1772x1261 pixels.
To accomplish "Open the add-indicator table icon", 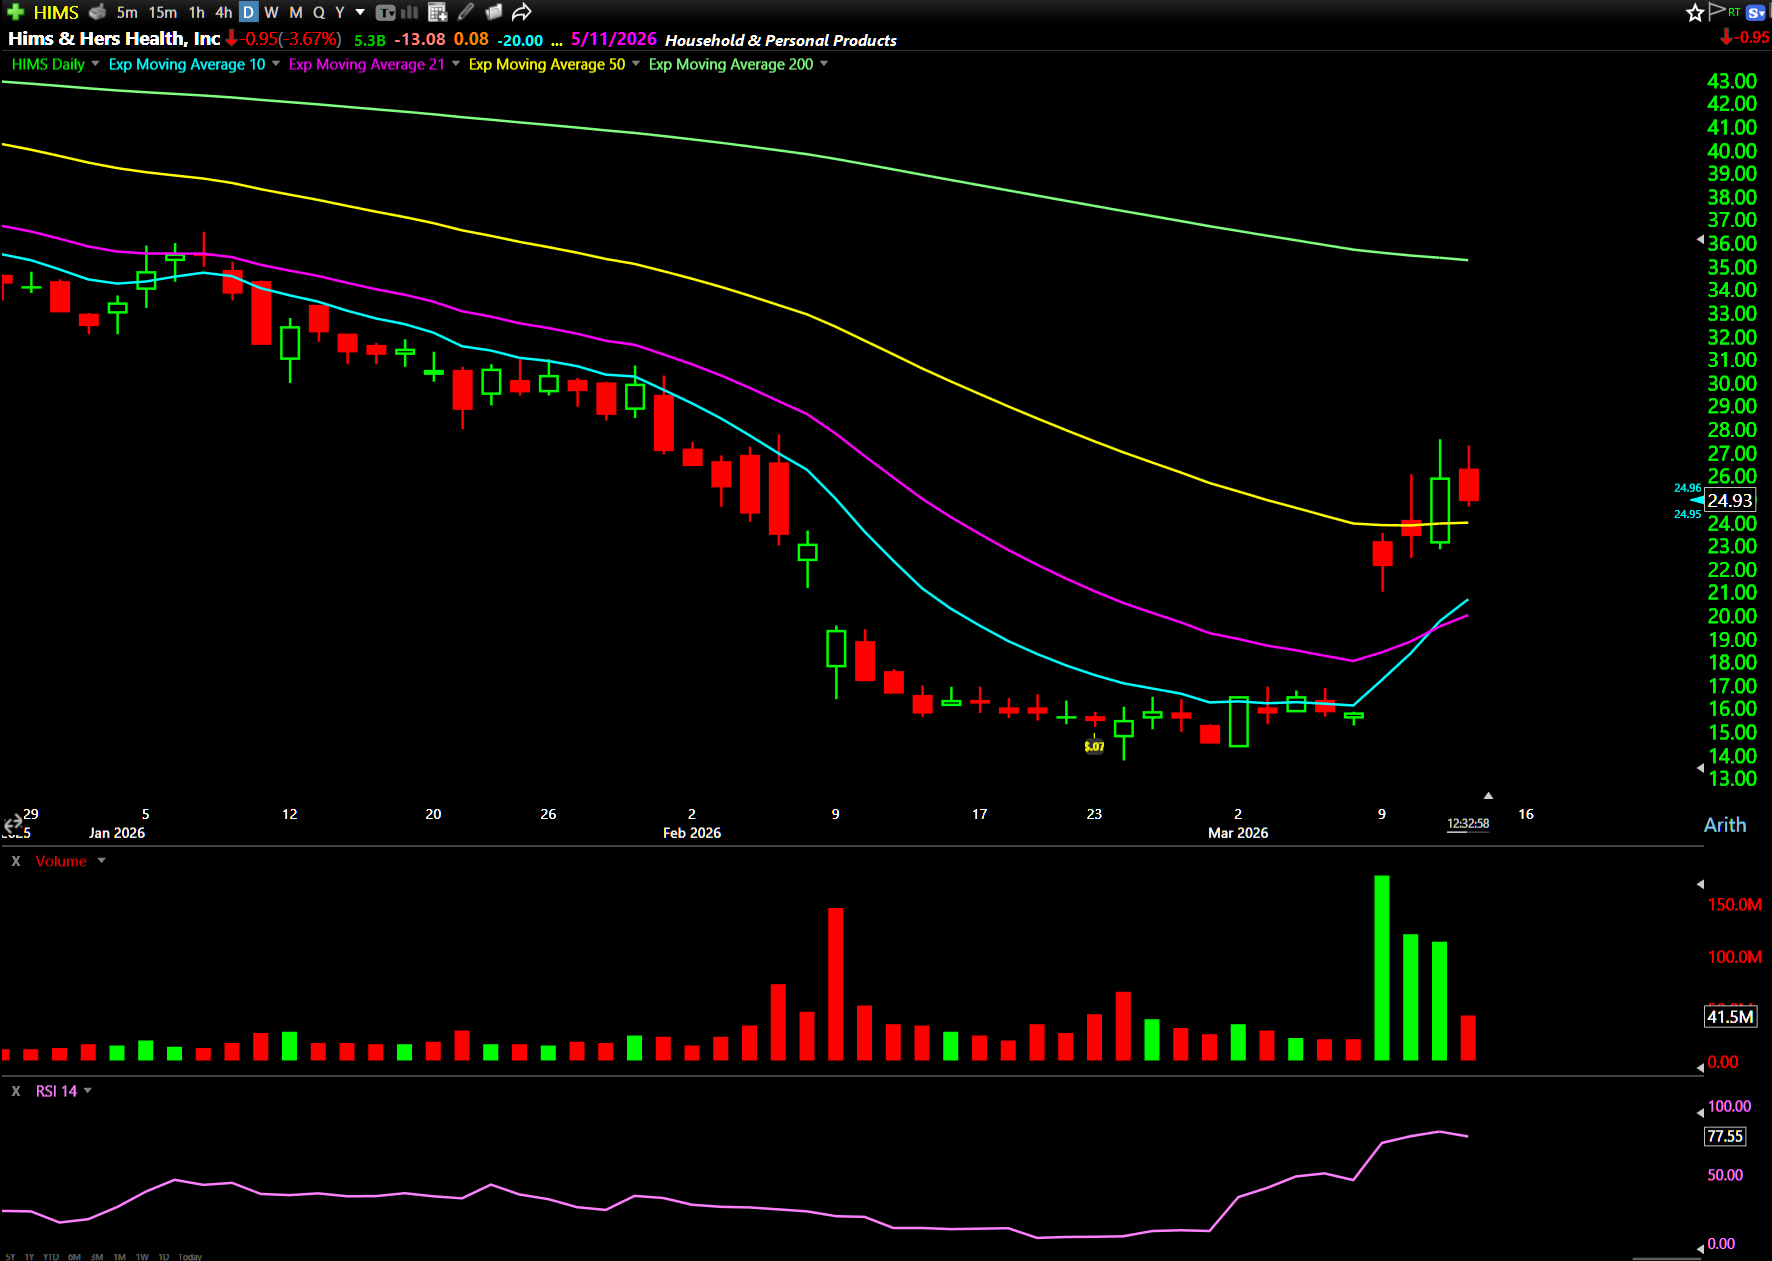I will tap(437, 12).
